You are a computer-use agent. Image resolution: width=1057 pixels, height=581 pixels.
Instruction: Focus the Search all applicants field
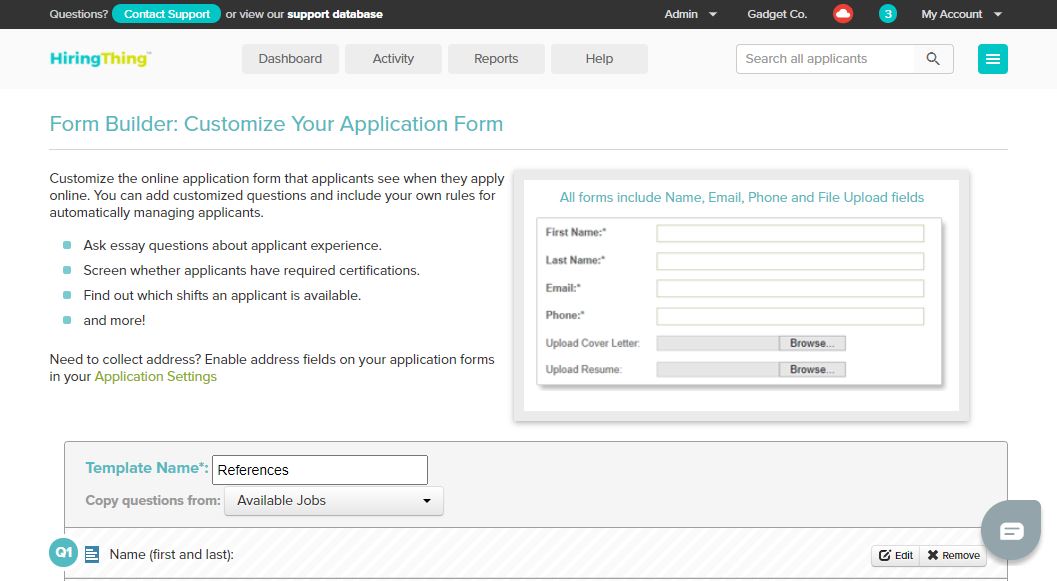pyautogui.click(x=825, y=59)
